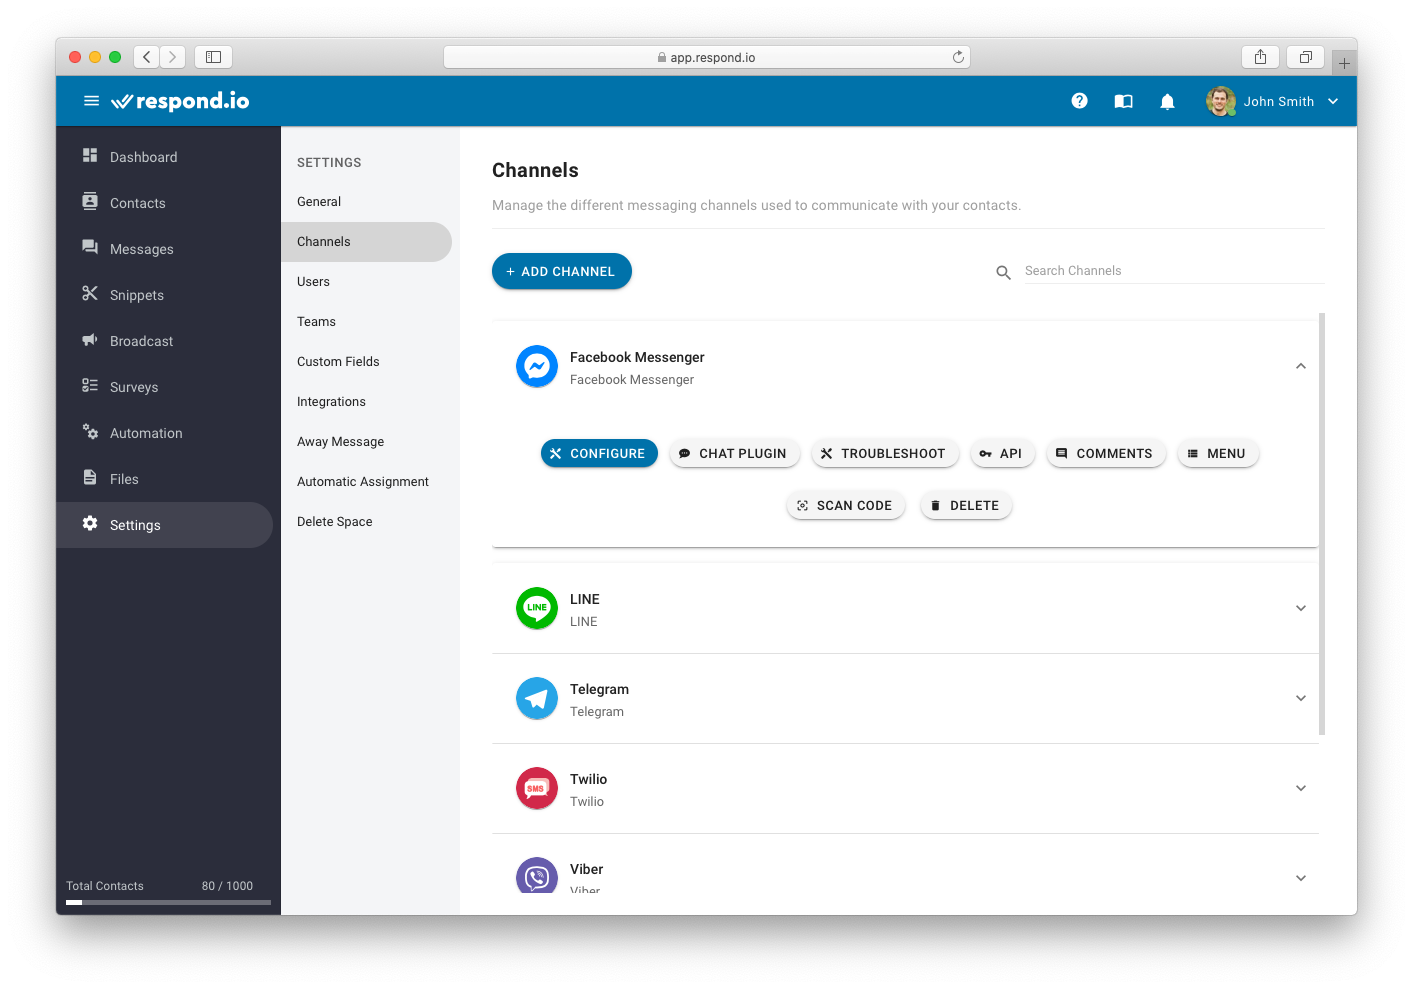Image resolution: width=1413 pixels, height=989 pixels.
Task: Click the LINE channel logo
Action: (x=537, y=608)
